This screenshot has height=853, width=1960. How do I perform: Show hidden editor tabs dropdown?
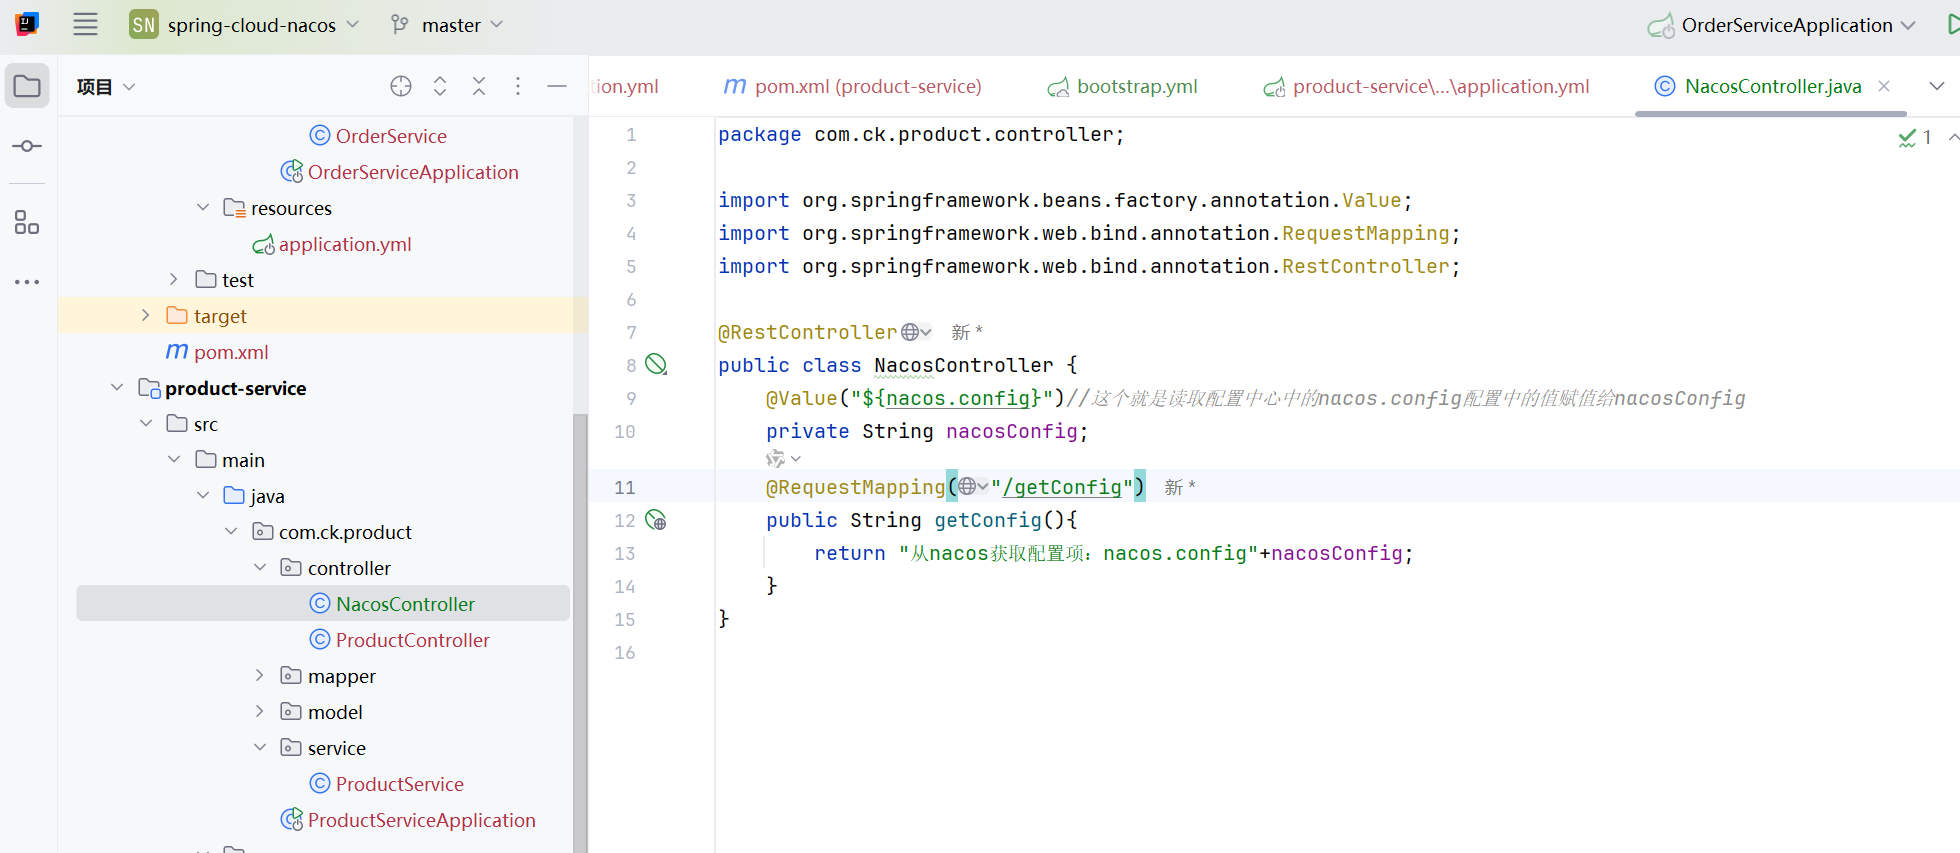(x=1937, y=86)
